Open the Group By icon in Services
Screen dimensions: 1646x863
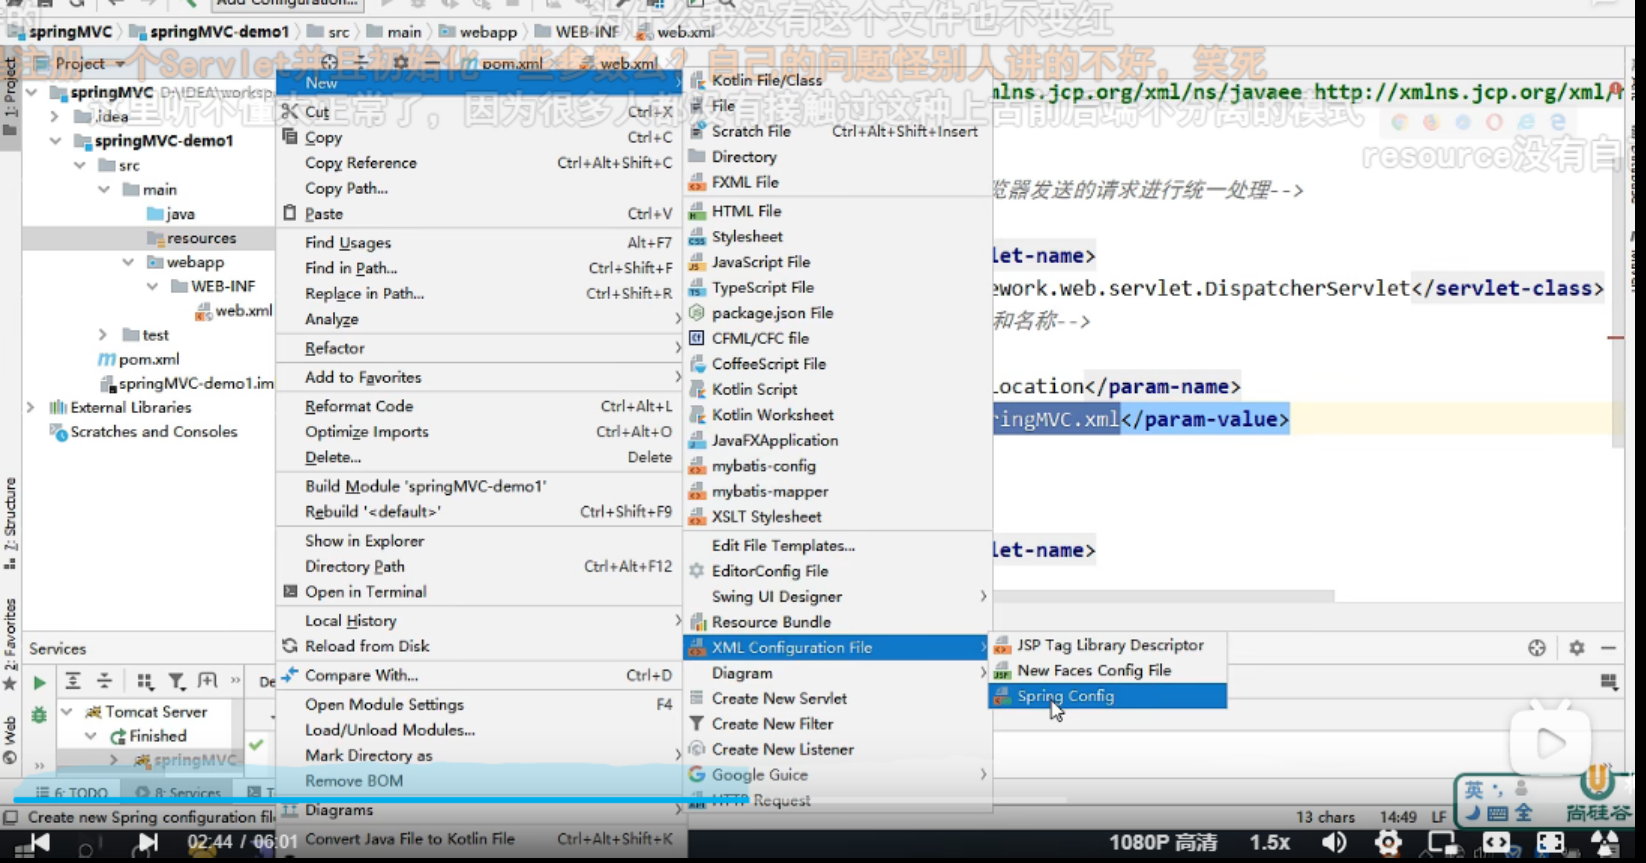pos(145,682)
